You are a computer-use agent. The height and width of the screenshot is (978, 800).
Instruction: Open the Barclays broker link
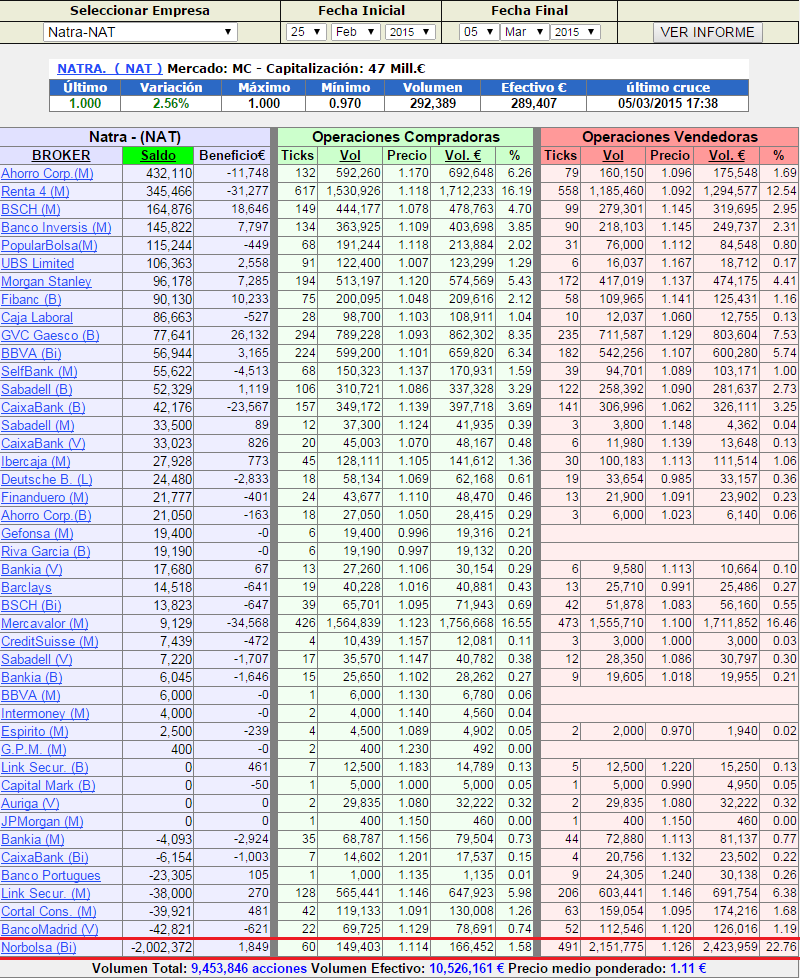(x=26, y=588)
